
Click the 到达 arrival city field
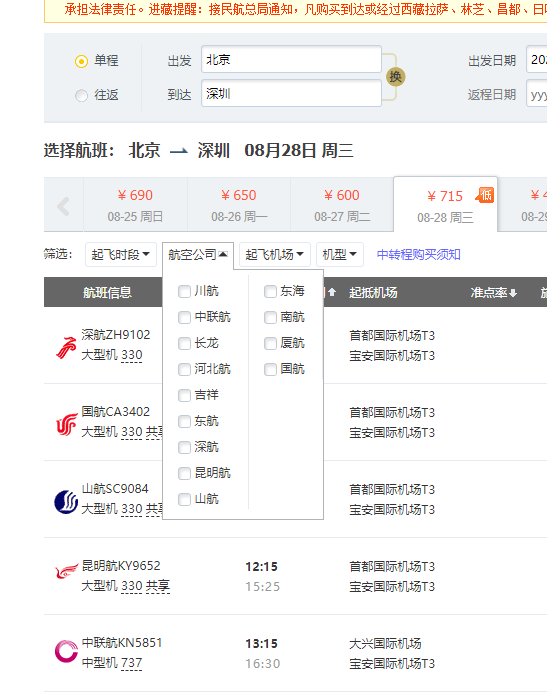(x=291, y=93)
